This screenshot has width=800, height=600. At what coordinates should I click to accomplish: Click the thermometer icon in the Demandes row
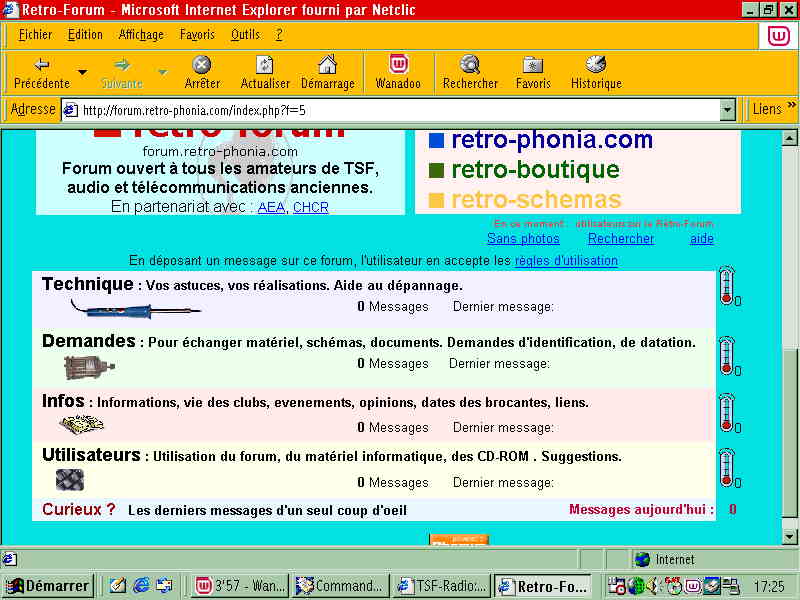[x=727, y=356]
